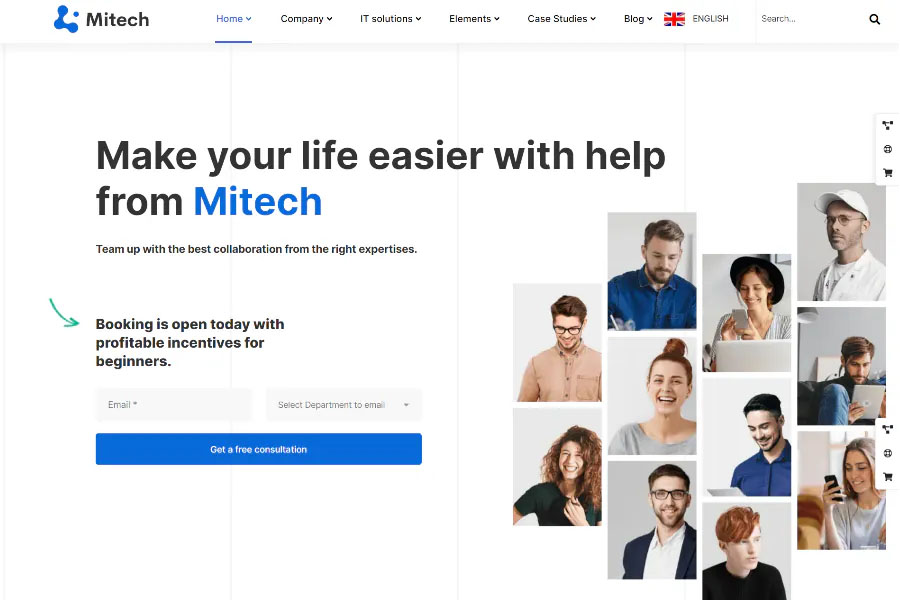Click the UK flag language icon
This screenshot has height=600, width=900.
674,19
